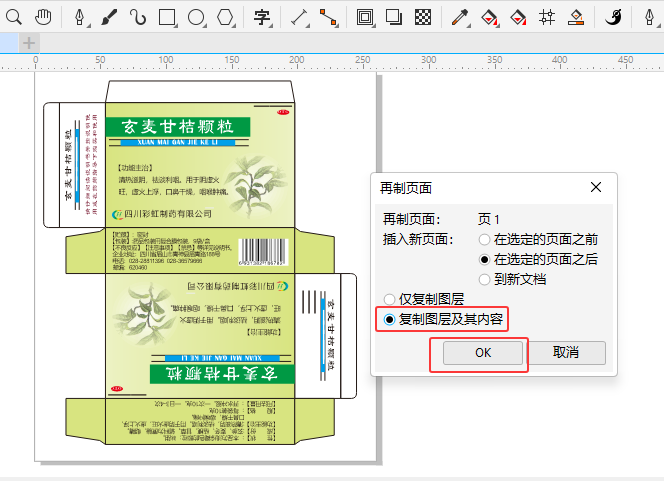Click the black swirl effect icon
Viewport: 664px width, 481px height.
coord(613,17)
